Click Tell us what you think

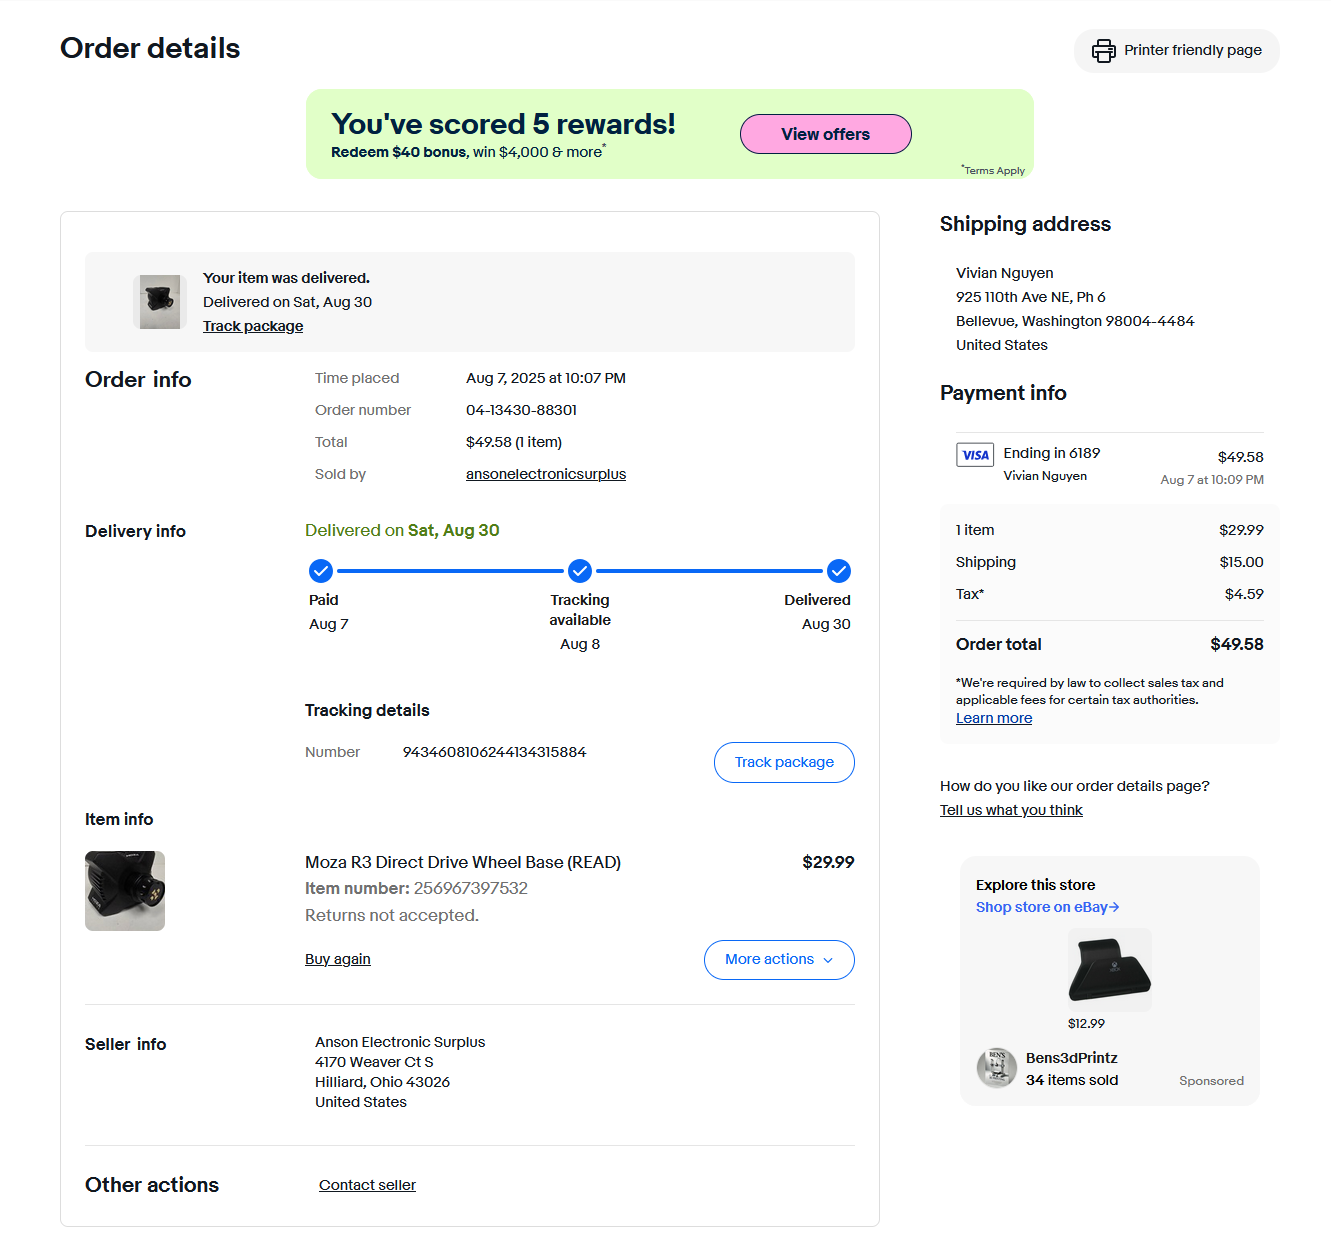pos(1011,810)
